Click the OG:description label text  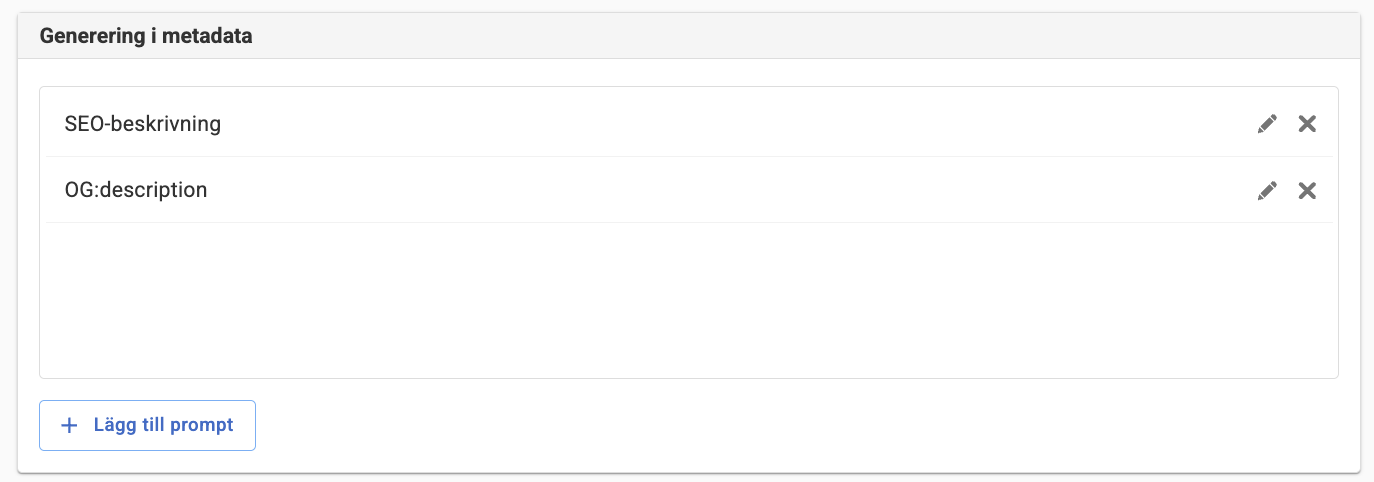click(x=136, y=190)
